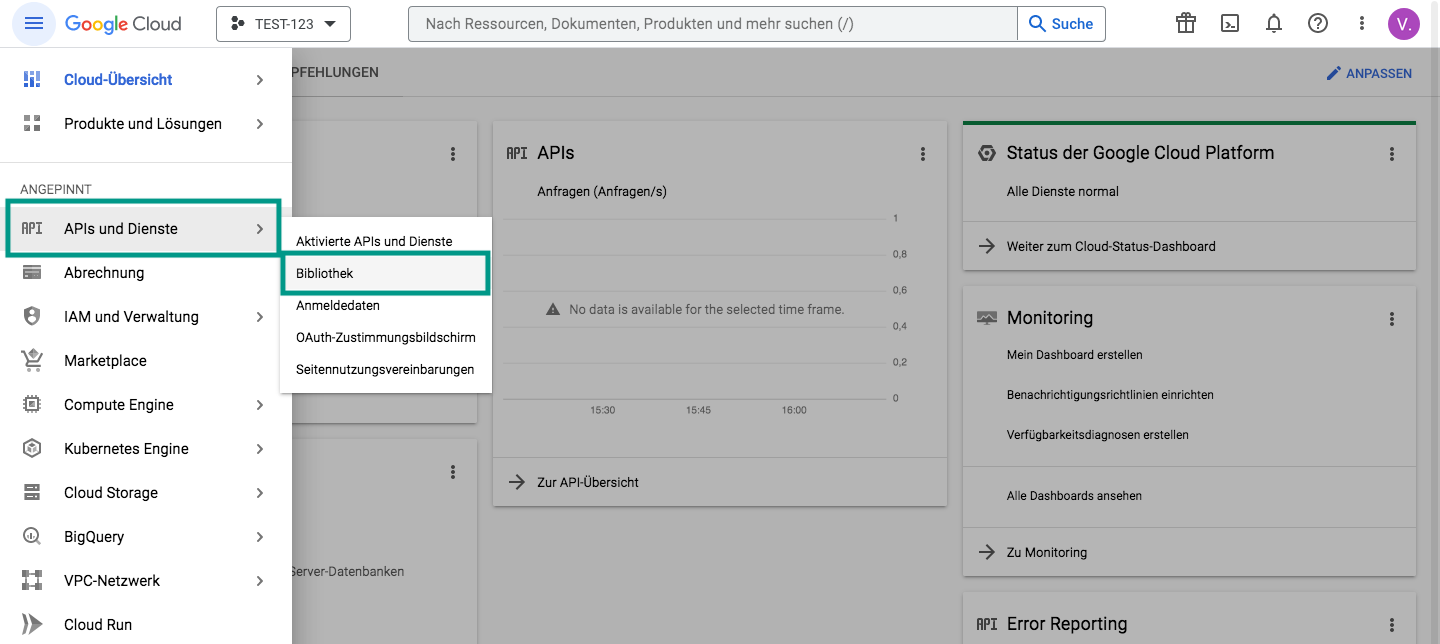Screen dimensions: 1440x644
Task: Click the Cloud Run icon
Action: tap(32, 625)
